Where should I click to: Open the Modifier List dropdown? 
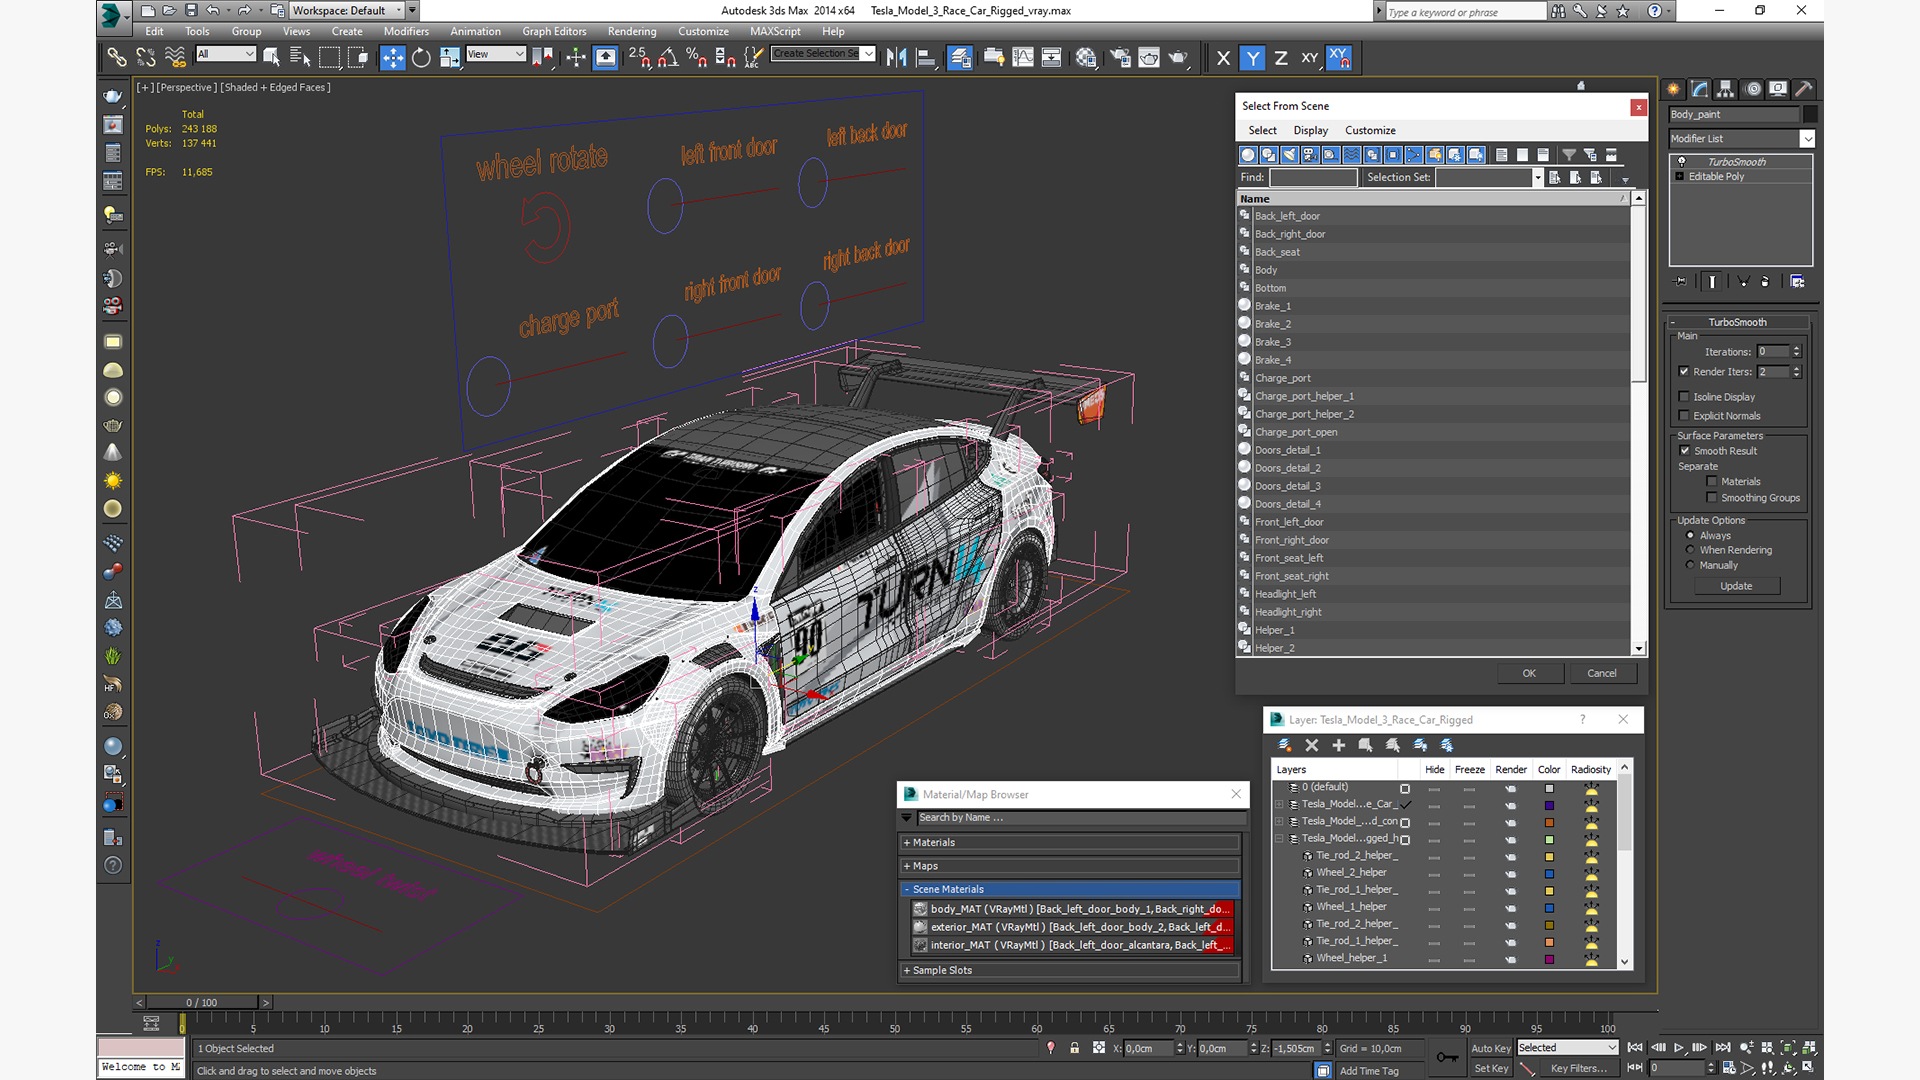pos(1807,139)
